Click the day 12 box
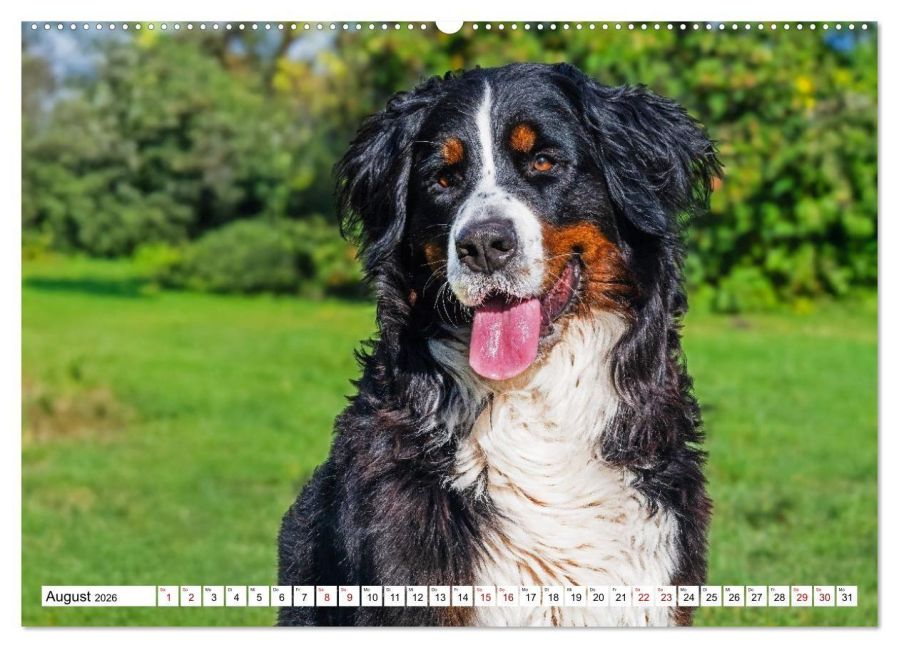The height and width of the screenshot is (648, 899). pos(417,597)
